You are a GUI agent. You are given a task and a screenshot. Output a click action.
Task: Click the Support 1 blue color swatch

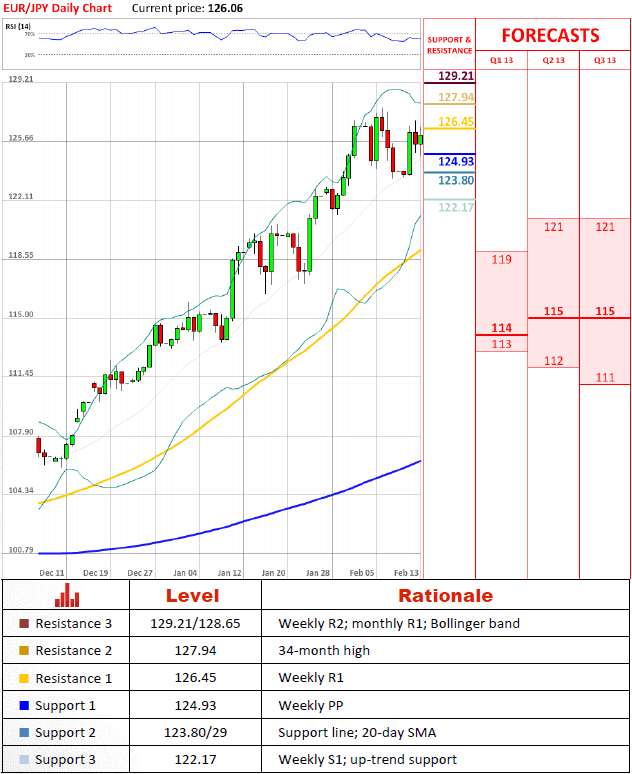coord(24,705)
